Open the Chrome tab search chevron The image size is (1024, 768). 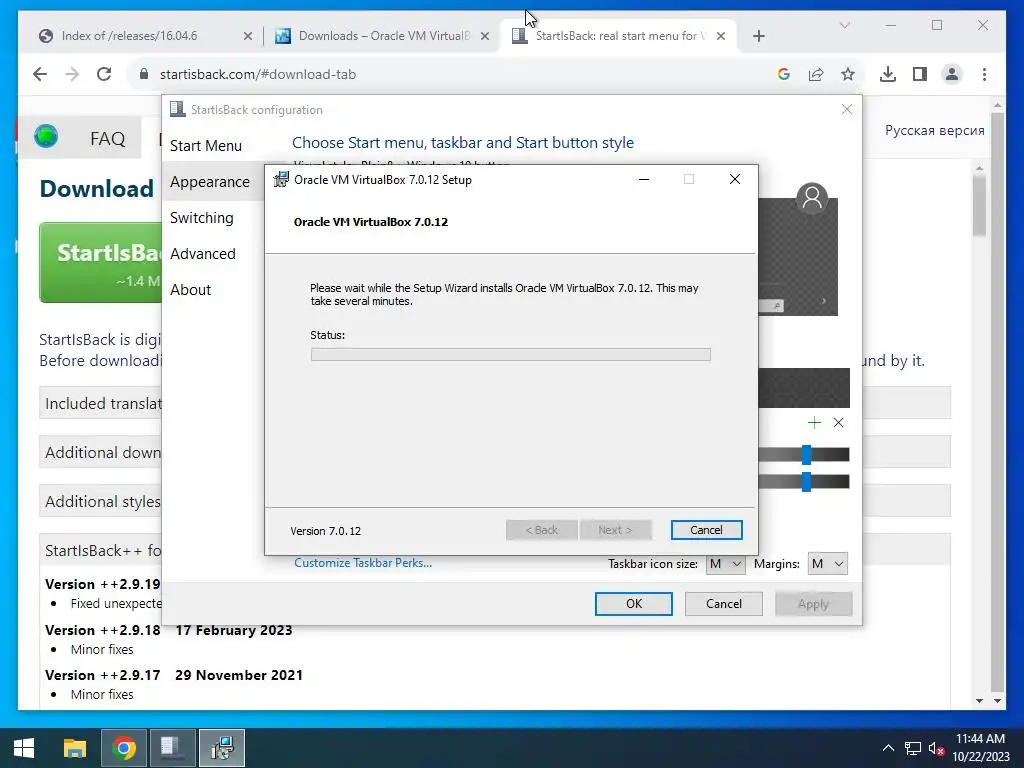844,25
